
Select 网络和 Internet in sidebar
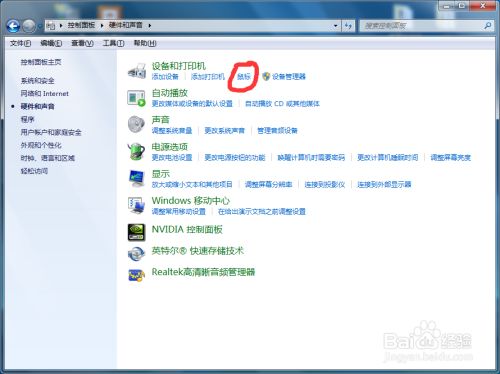click(x=45, y=94)
